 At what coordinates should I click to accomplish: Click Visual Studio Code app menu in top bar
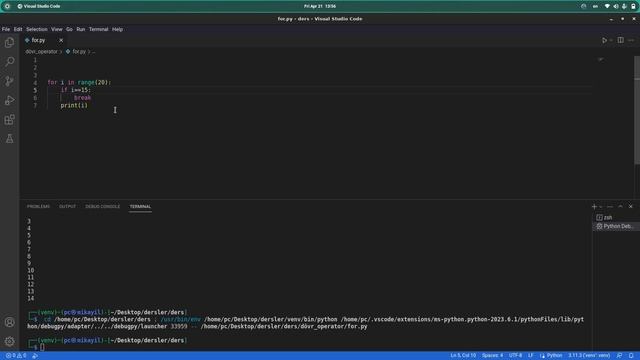pyautogui.click(x=39, y=6)
